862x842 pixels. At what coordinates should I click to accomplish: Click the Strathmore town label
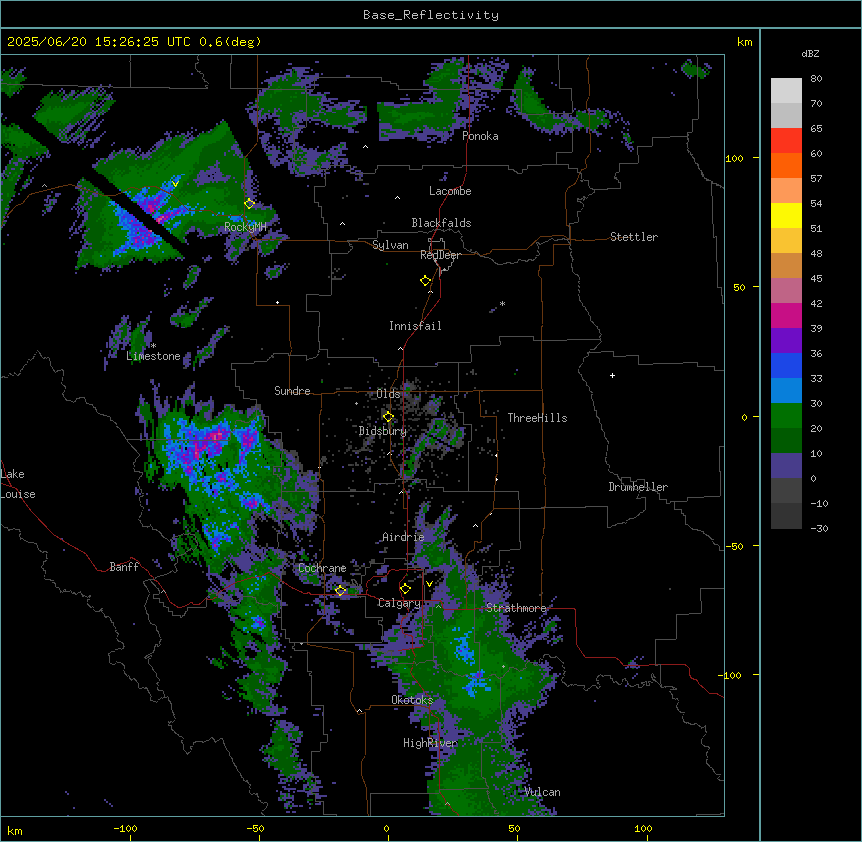(516, 608)
